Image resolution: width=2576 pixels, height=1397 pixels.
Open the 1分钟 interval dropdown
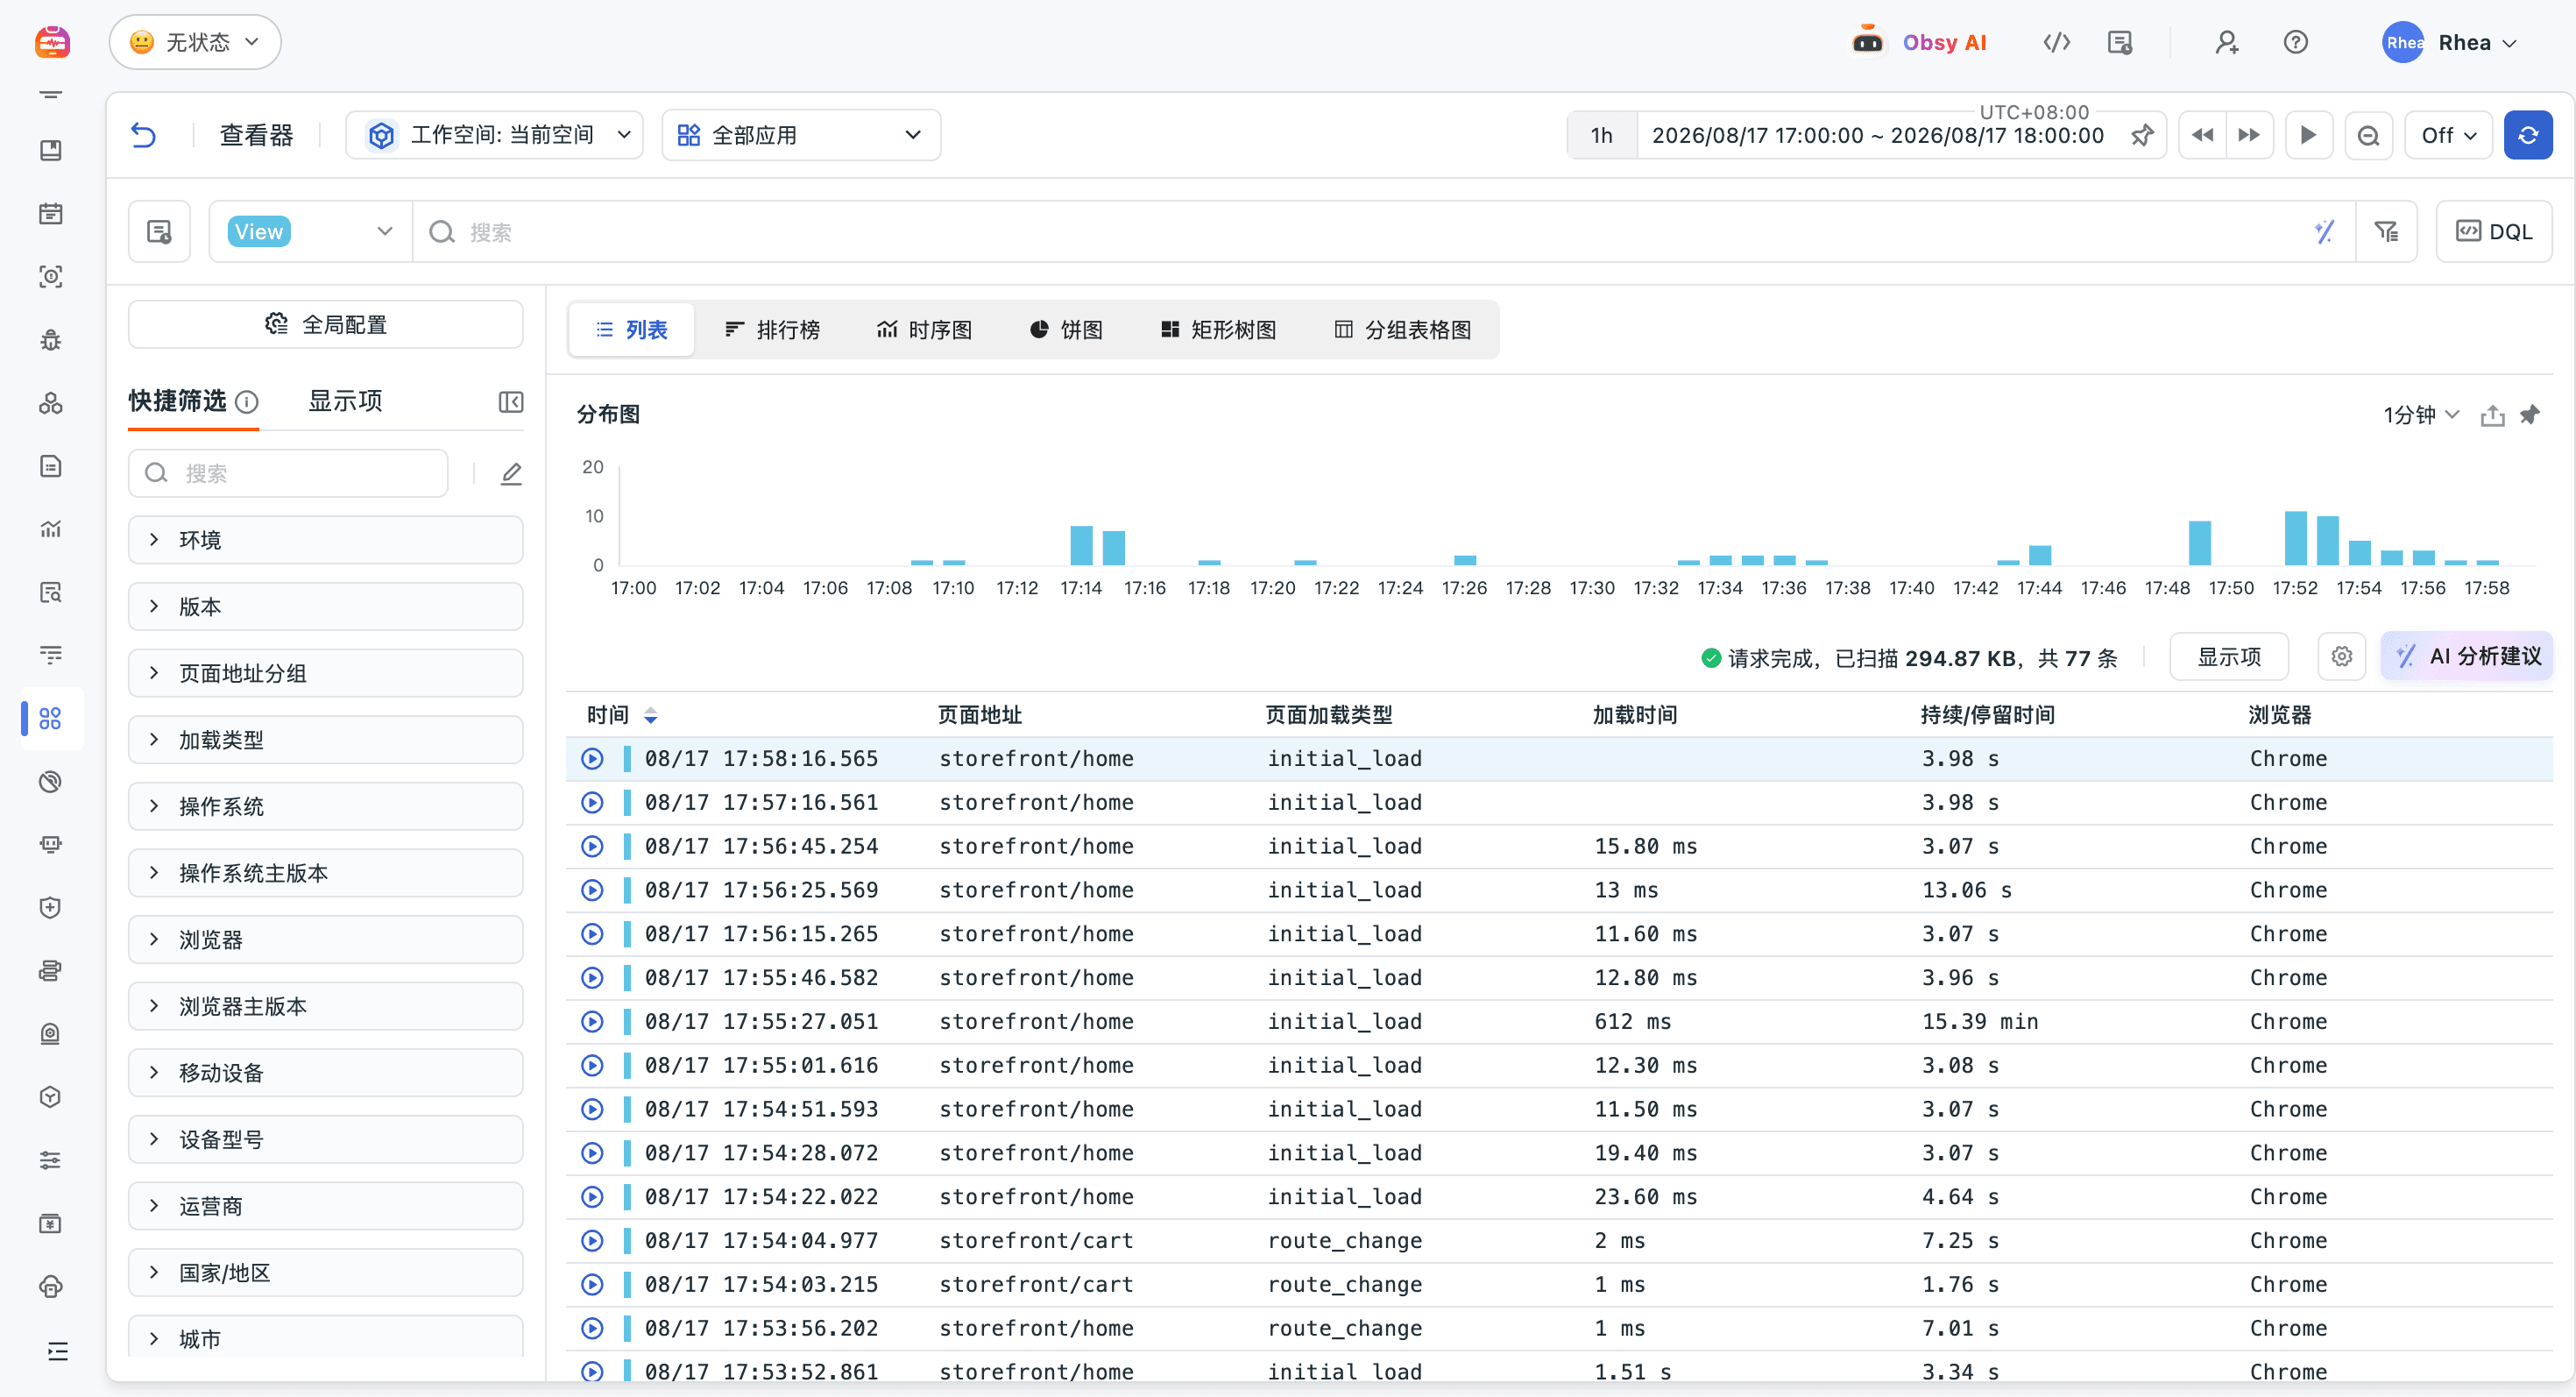tap(2420, 415)
